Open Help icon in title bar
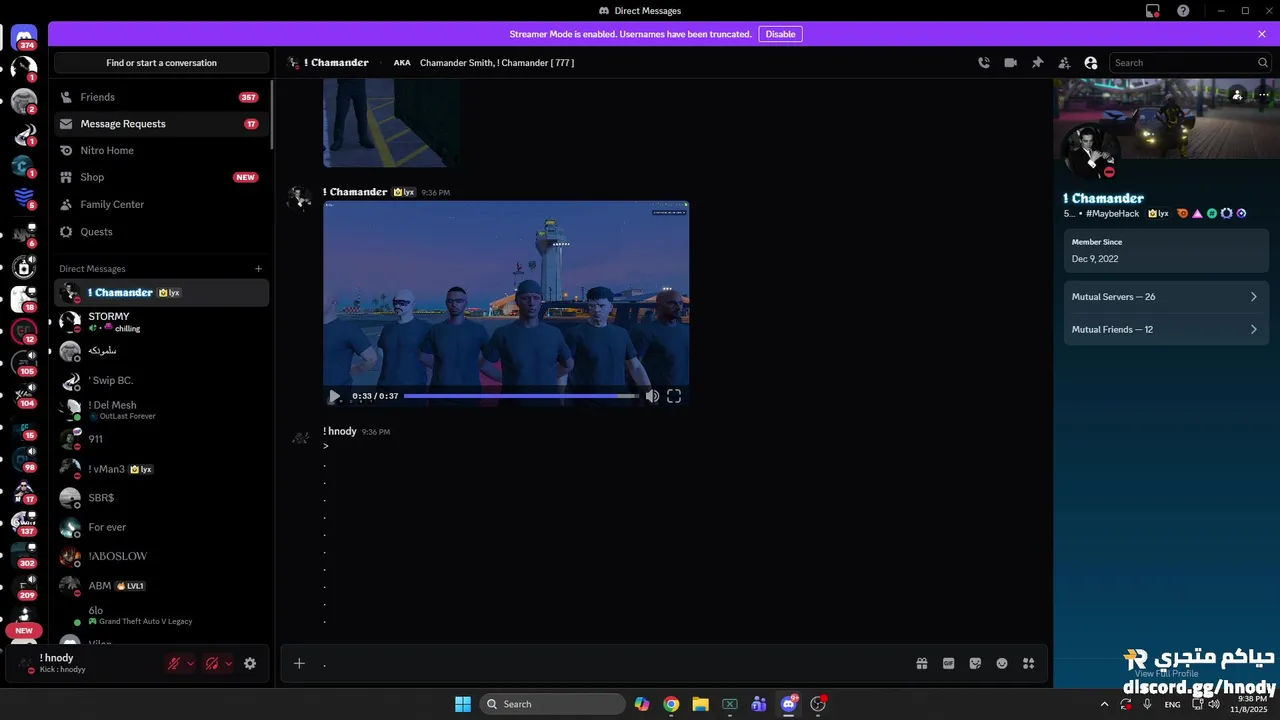 coord(1183,11)
